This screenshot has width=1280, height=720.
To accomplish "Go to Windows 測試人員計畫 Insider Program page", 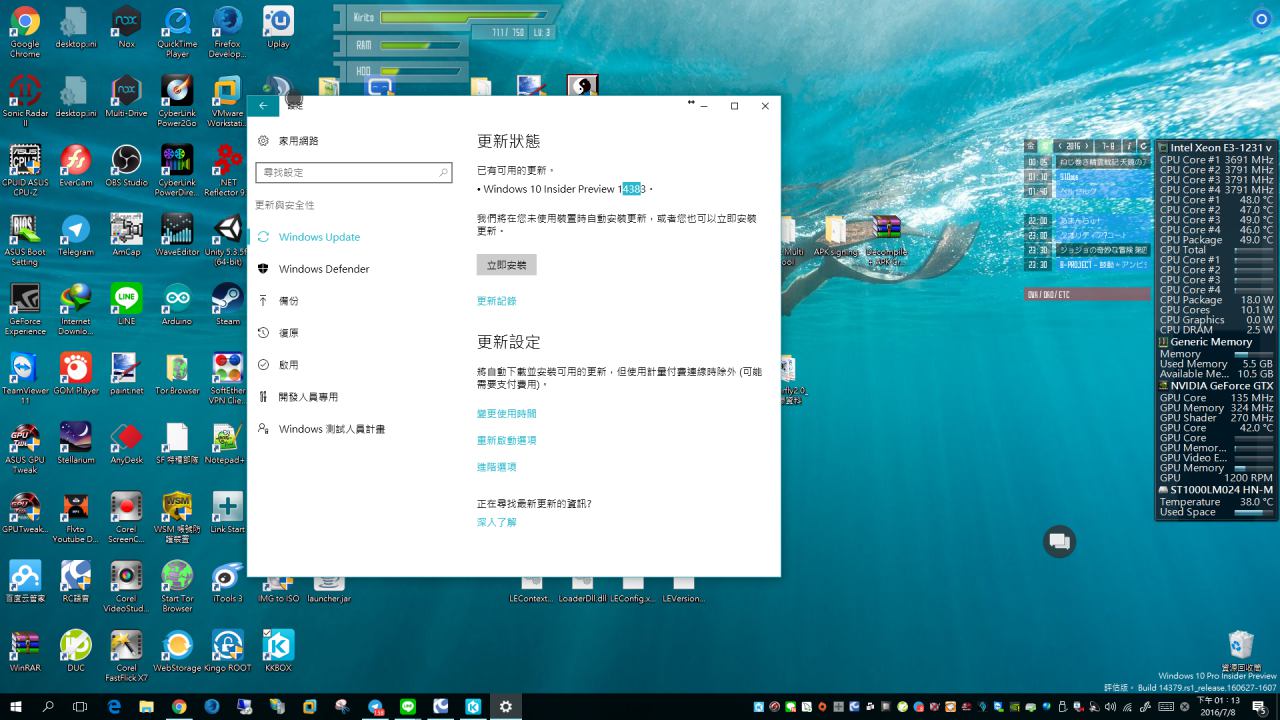I will (x=331, y=429).
